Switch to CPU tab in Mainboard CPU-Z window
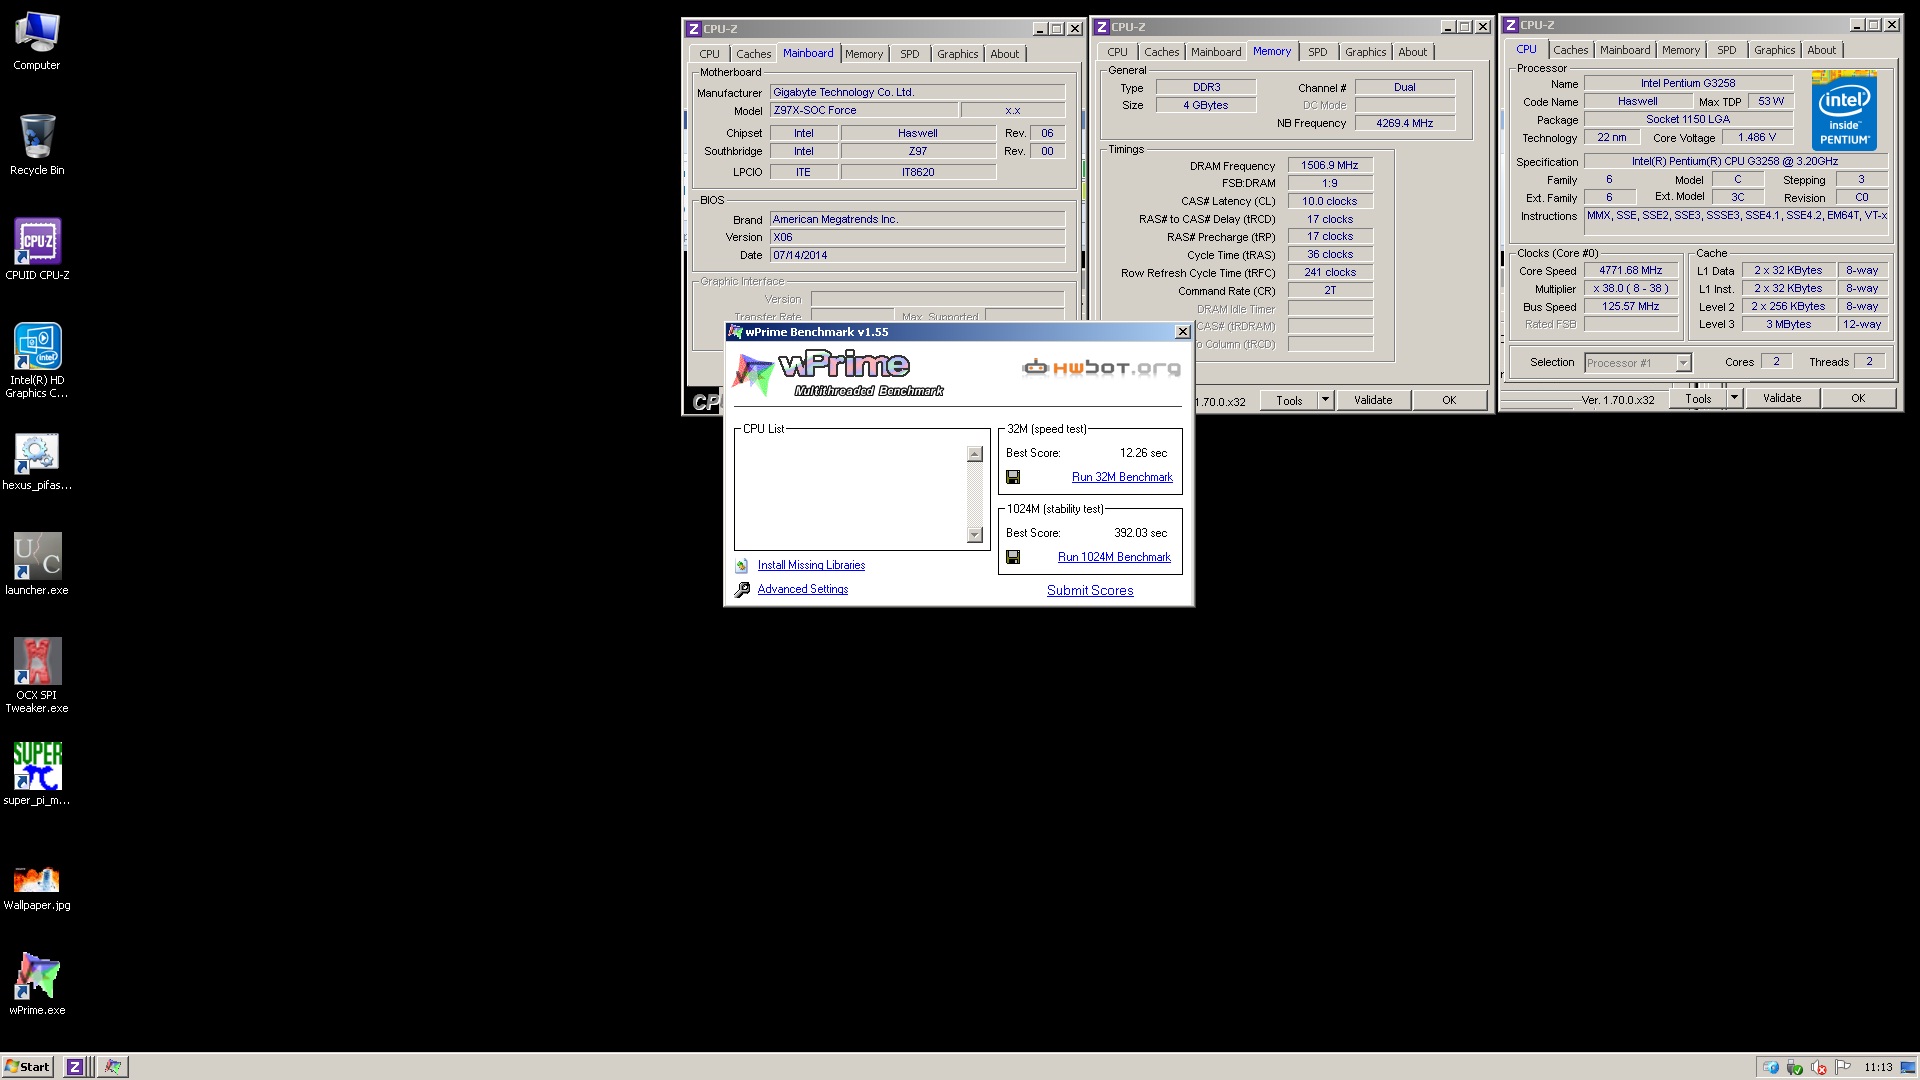Image resolution: width=1920 pixels, height=1080 pixels. [709, 54]
